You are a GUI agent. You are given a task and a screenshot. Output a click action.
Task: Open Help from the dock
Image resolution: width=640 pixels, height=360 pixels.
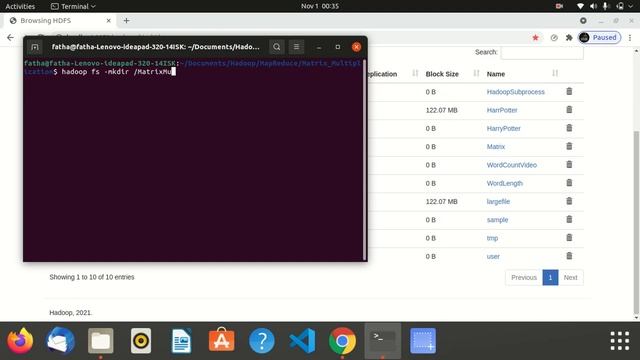[x=262, y=341]
